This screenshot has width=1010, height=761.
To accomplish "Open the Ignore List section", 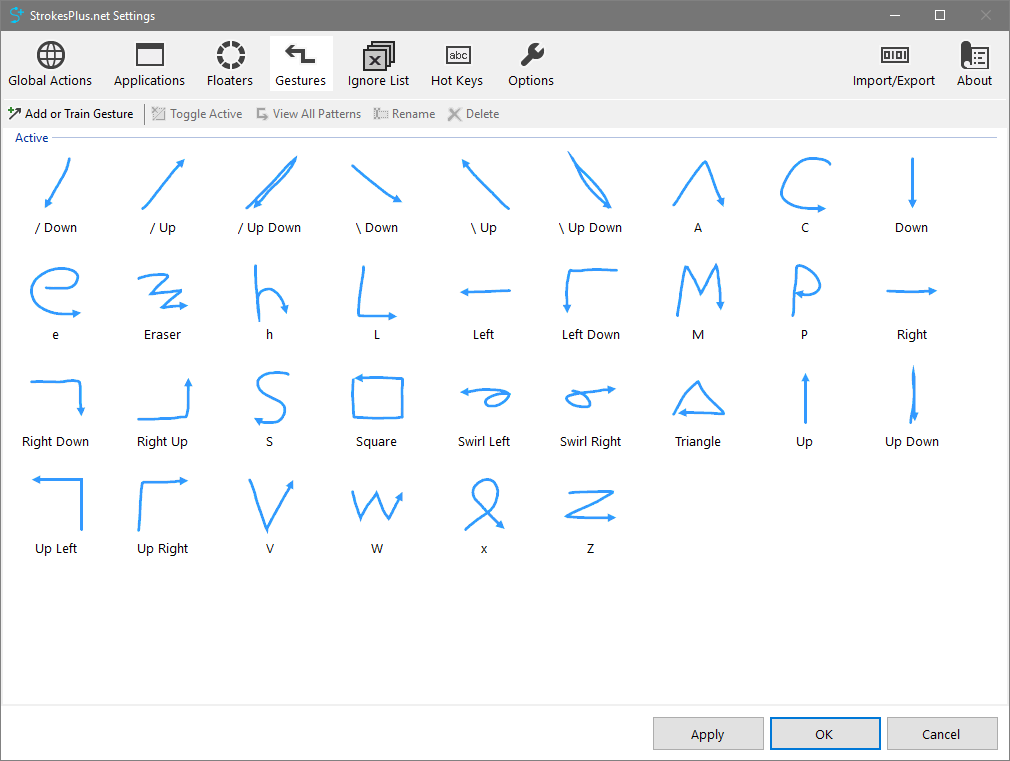I will click(378, 64).
